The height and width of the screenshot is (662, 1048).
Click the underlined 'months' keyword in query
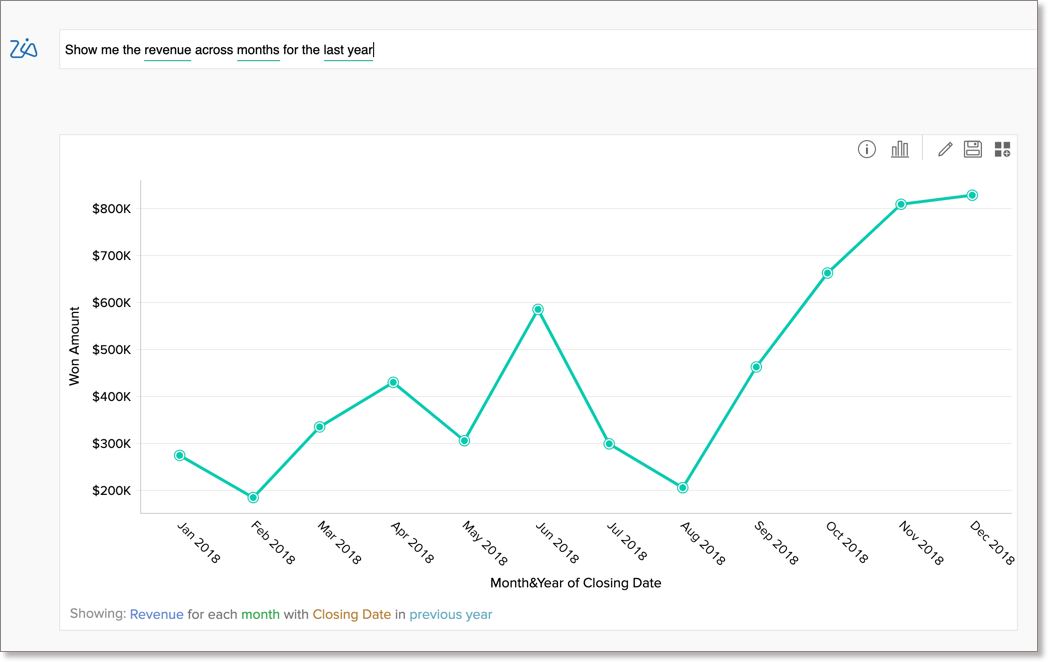pos(258,50)
